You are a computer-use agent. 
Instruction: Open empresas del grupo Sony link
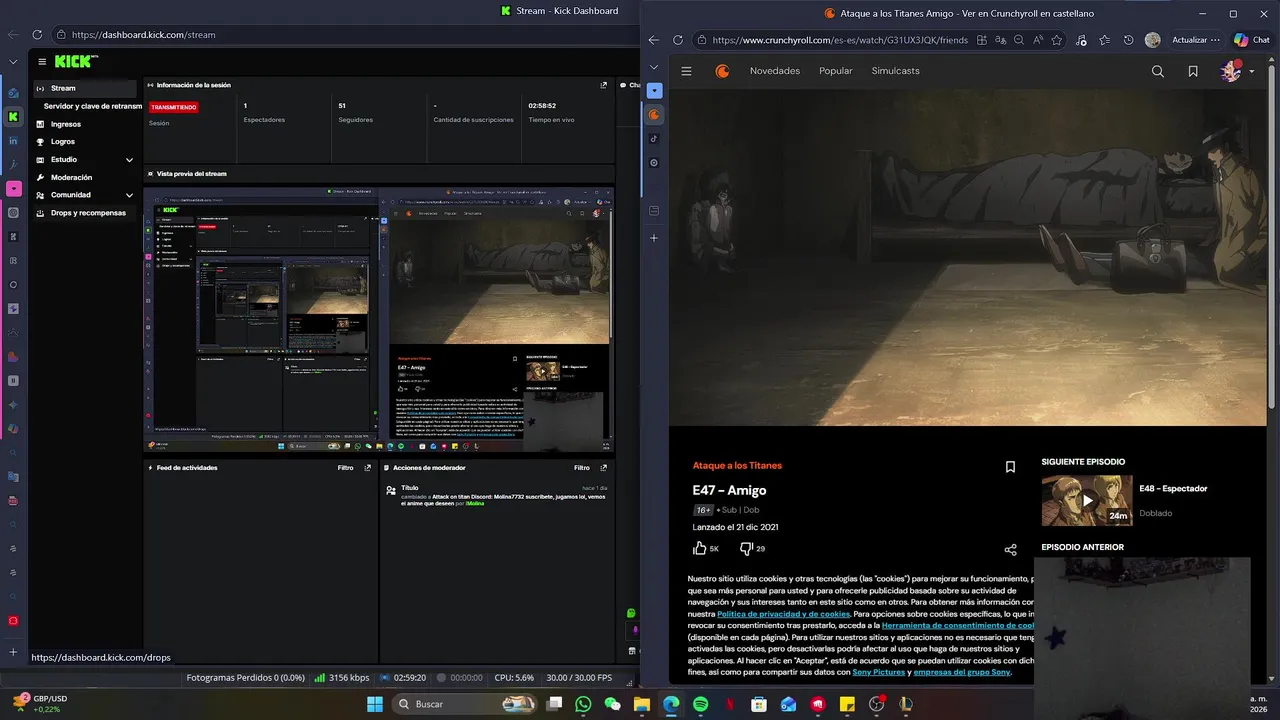(962, 672)
